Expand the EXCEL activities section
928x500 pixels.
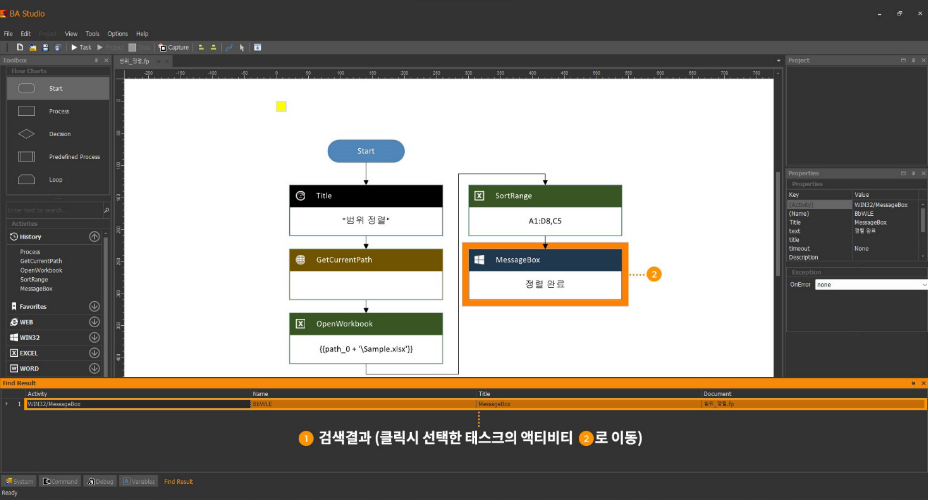coord(94,353)
